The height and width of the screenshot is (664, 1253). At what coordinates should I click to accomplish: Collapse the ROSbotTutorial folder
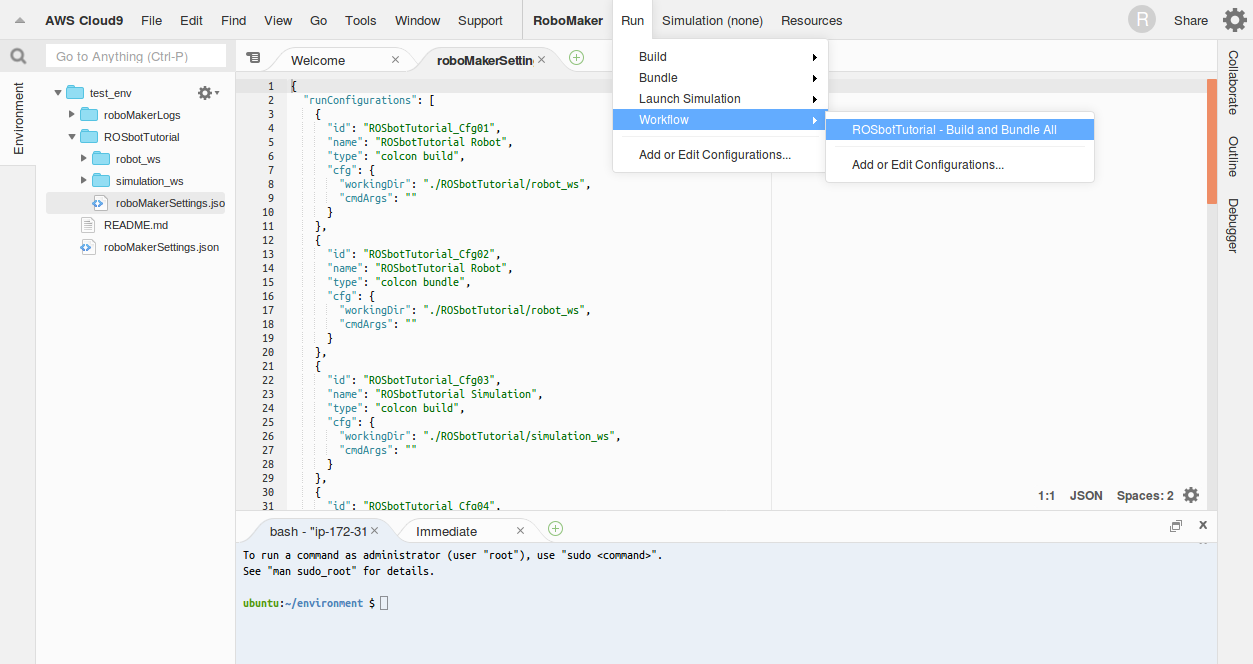tap(71, 137)
